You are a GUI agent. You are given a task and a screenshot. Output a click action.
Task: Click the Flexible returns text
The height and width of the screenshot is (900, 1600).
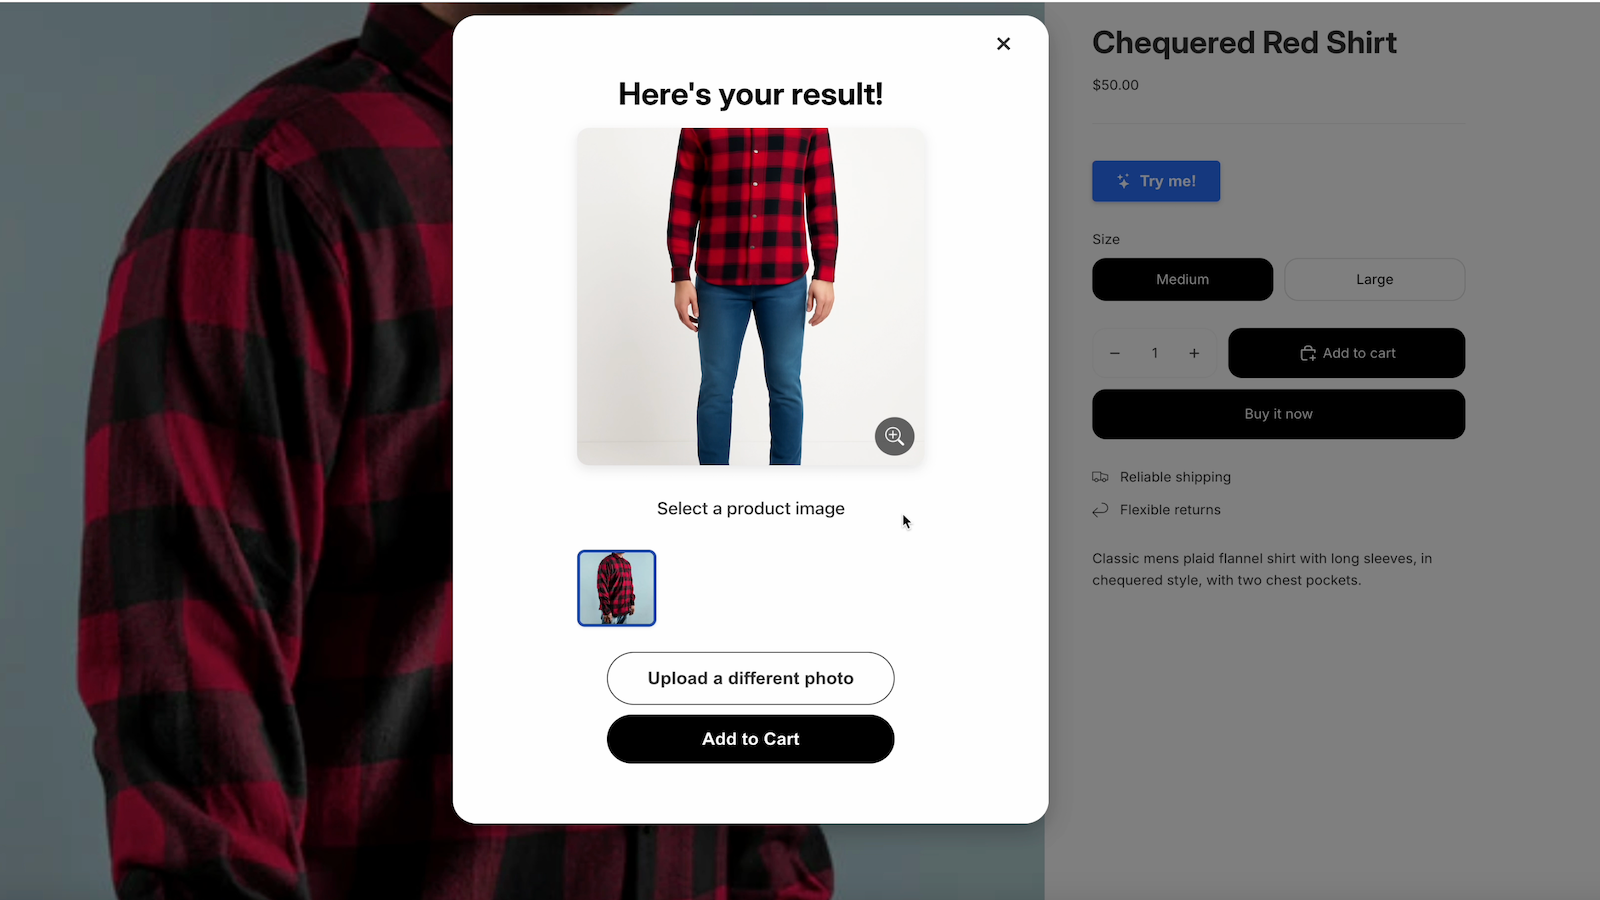click(x=1170, y=510)
